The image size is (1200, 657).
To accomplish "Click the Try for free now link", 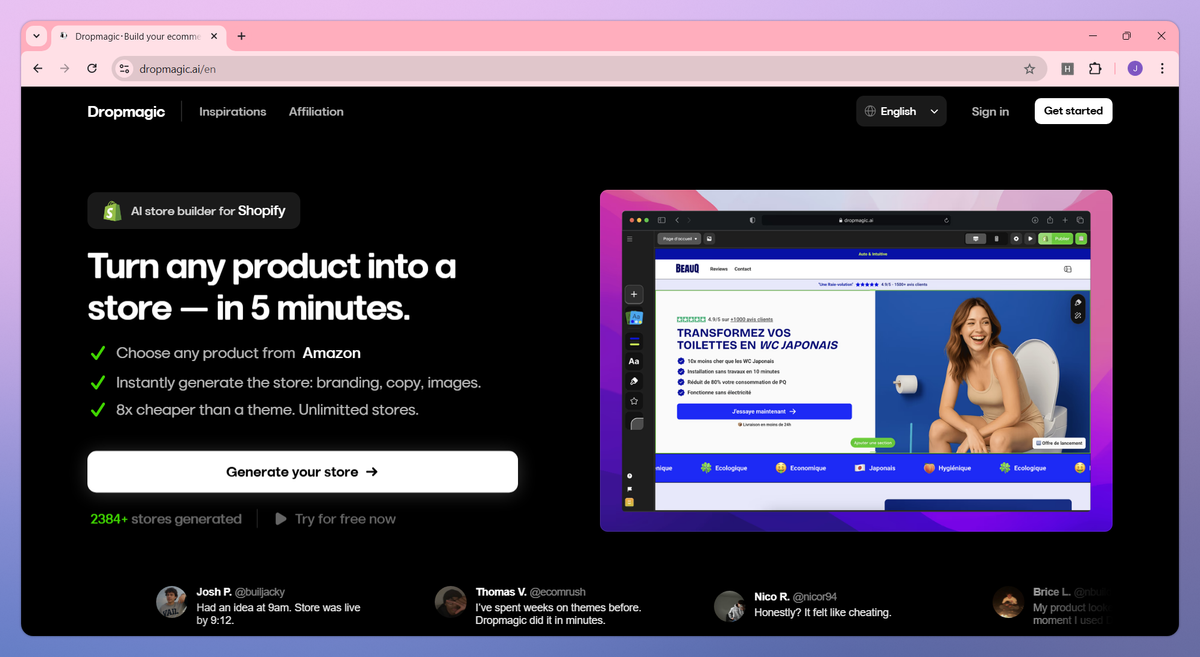I will coord(345,519).
